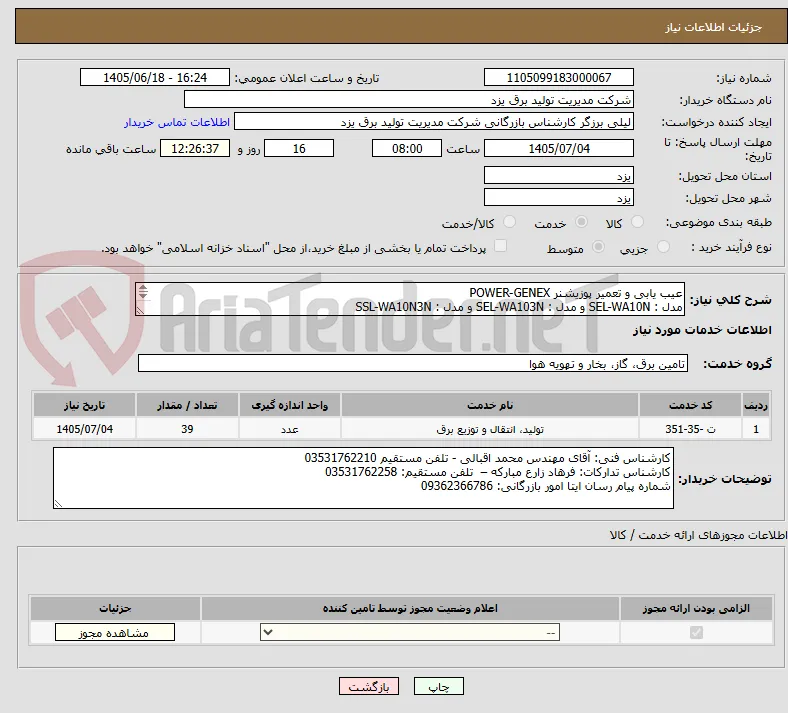Screen dimensions: 788x713
Task: Click service name cell تولید، انتقال و توزیع برق
Action: point(490,429)
